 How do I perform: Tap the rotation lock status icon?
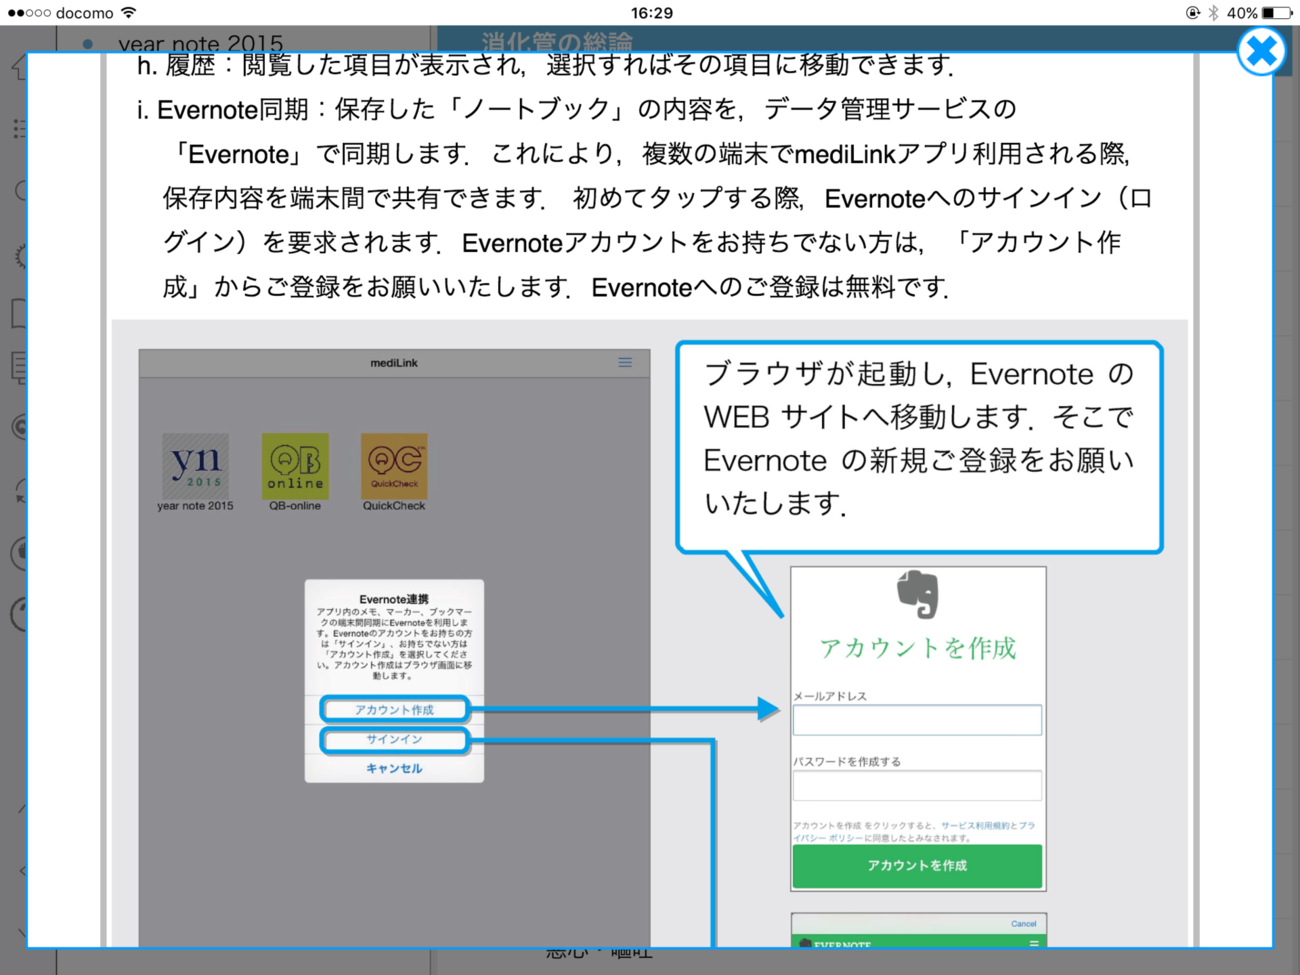[1192, 13]
